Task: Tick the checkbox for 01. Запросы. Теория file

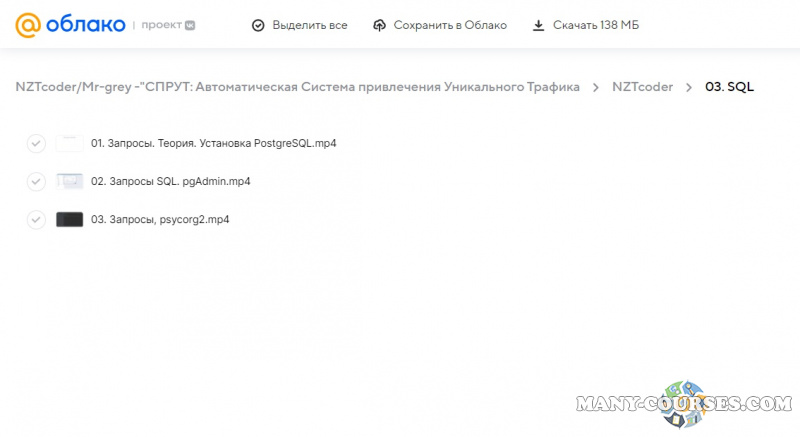Action: tap(36, 143)
